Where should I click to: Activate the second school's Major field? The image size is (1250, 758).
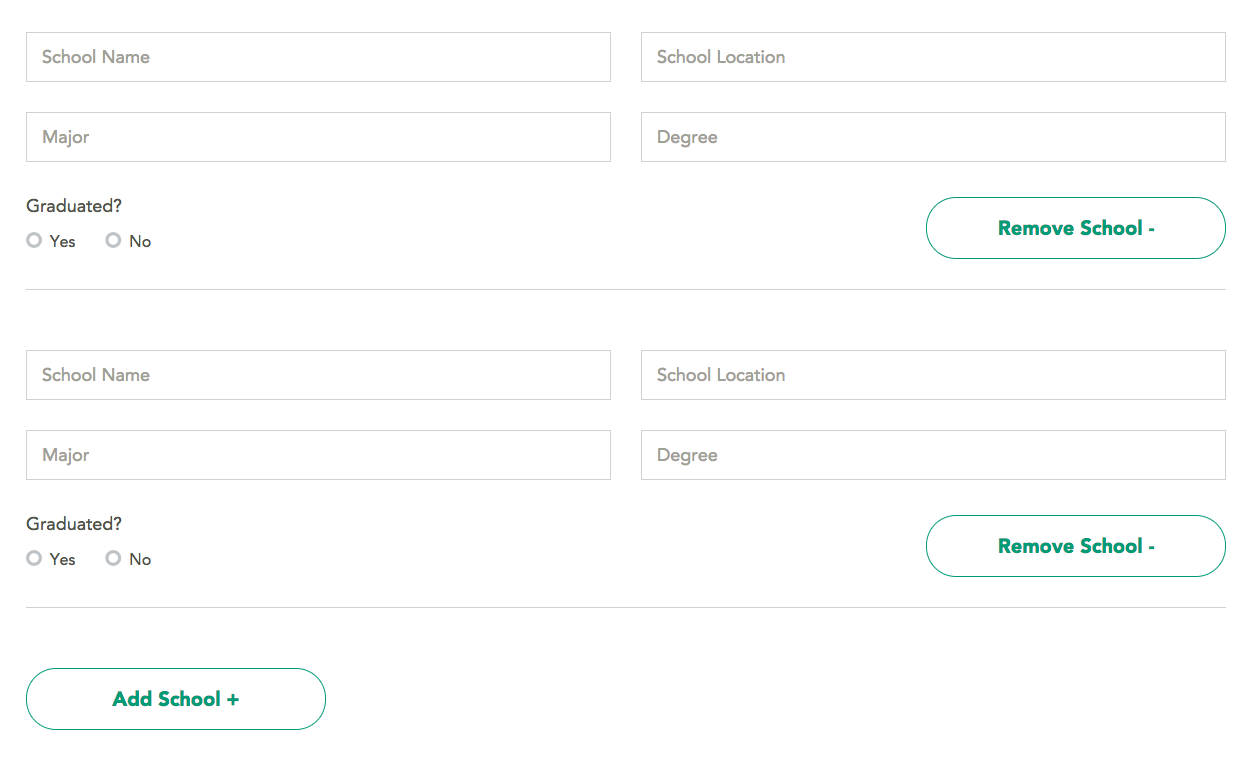click(x=318, y=455)
